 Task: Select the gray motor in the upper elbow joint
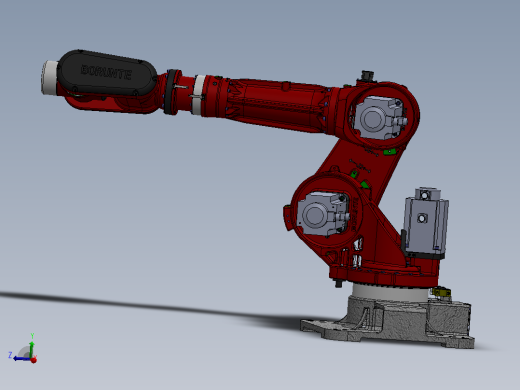(378, 117)
